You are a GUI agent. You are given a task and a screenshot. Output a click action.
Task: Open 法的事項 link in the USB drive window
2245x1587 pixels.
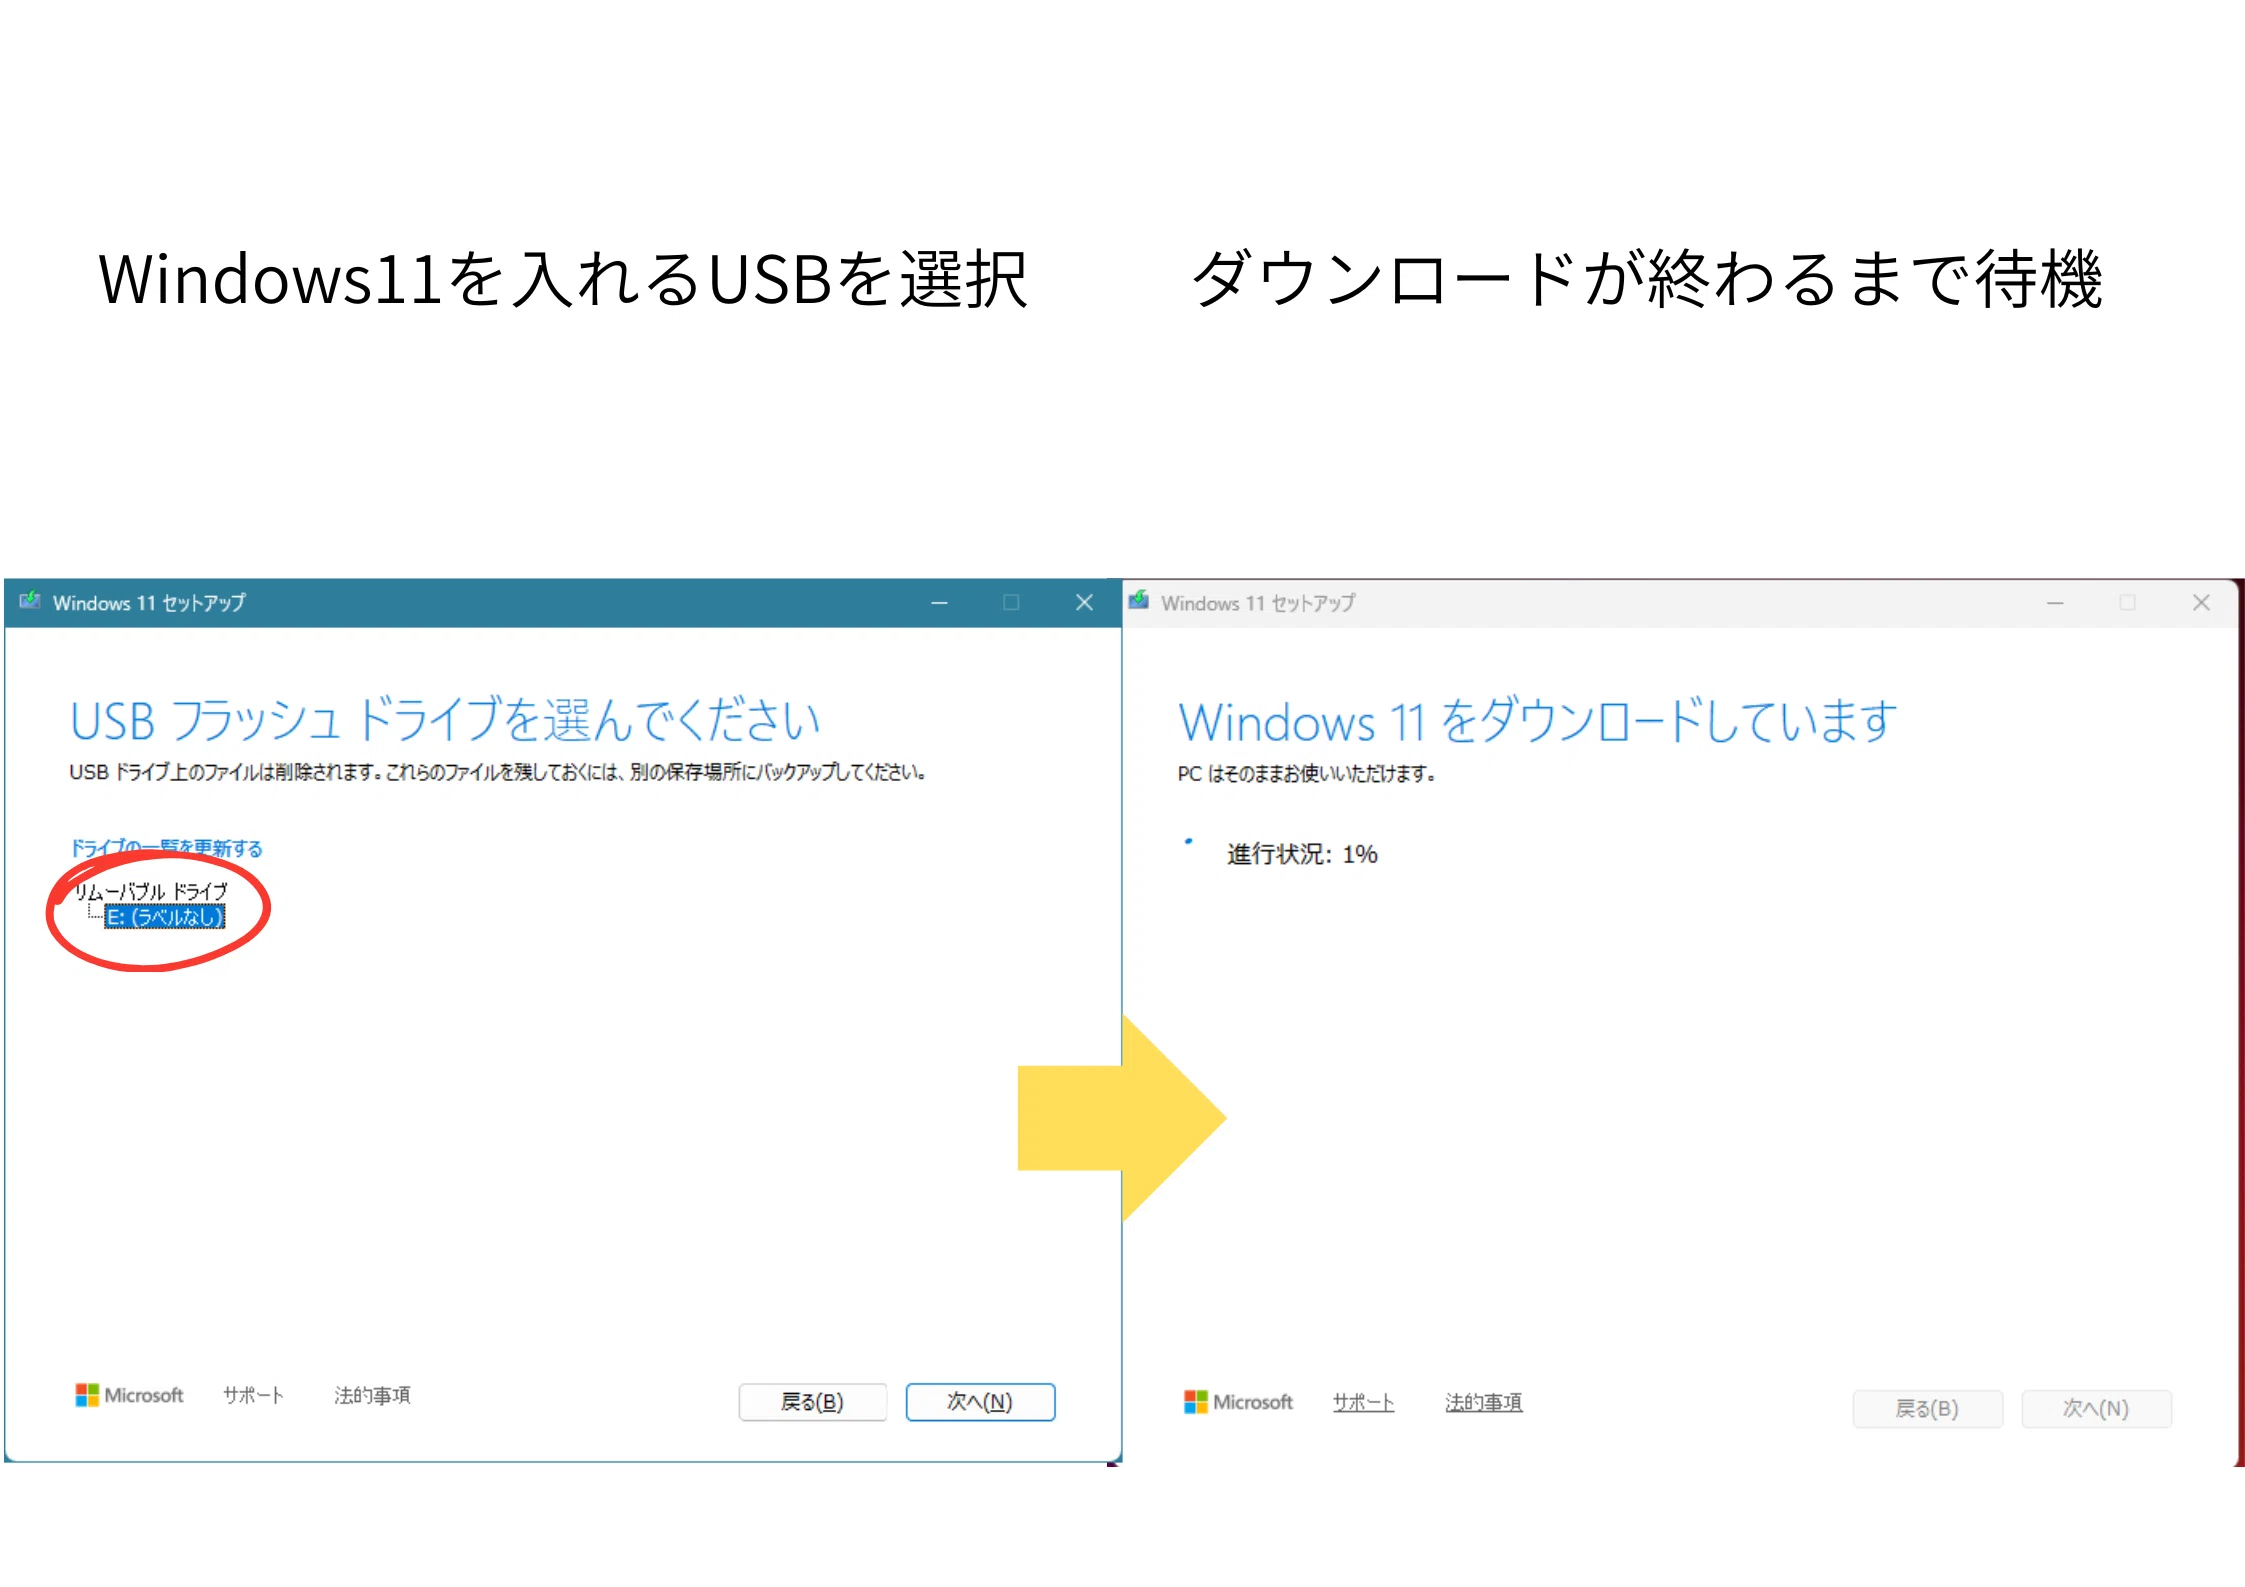372,1395
